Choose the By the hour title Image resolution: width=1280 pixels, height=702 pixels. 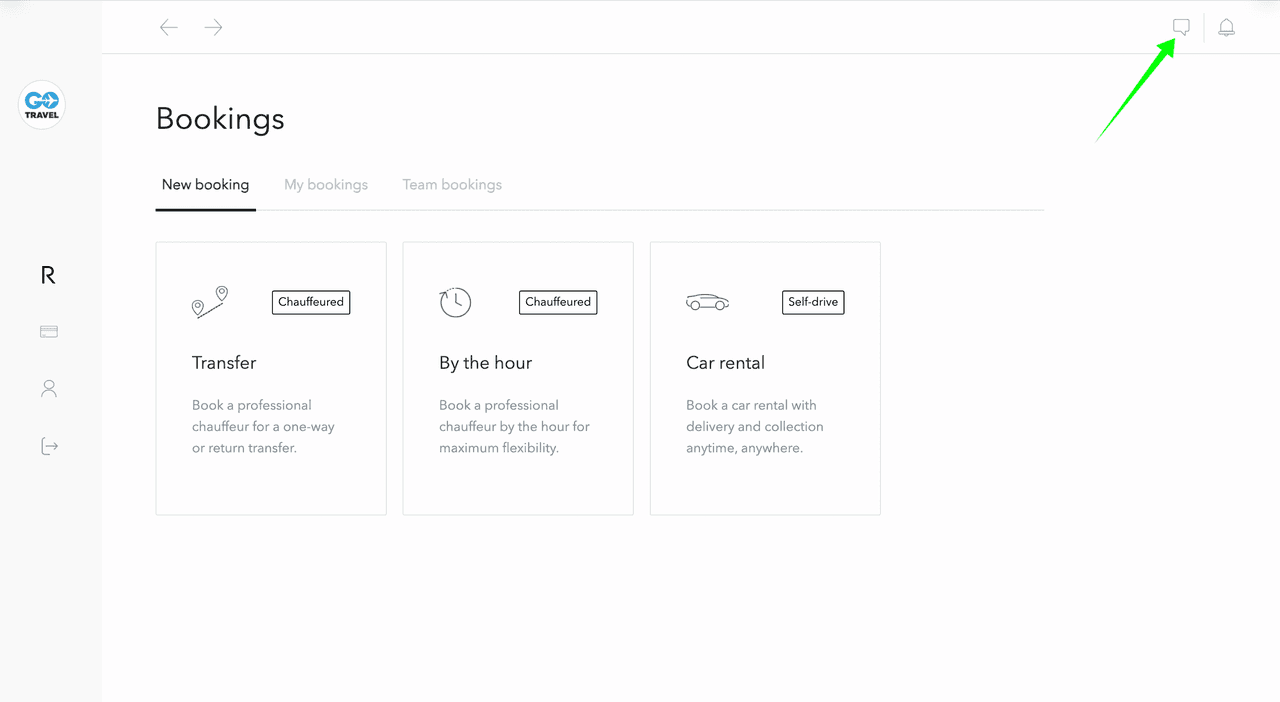coord(485,363)
